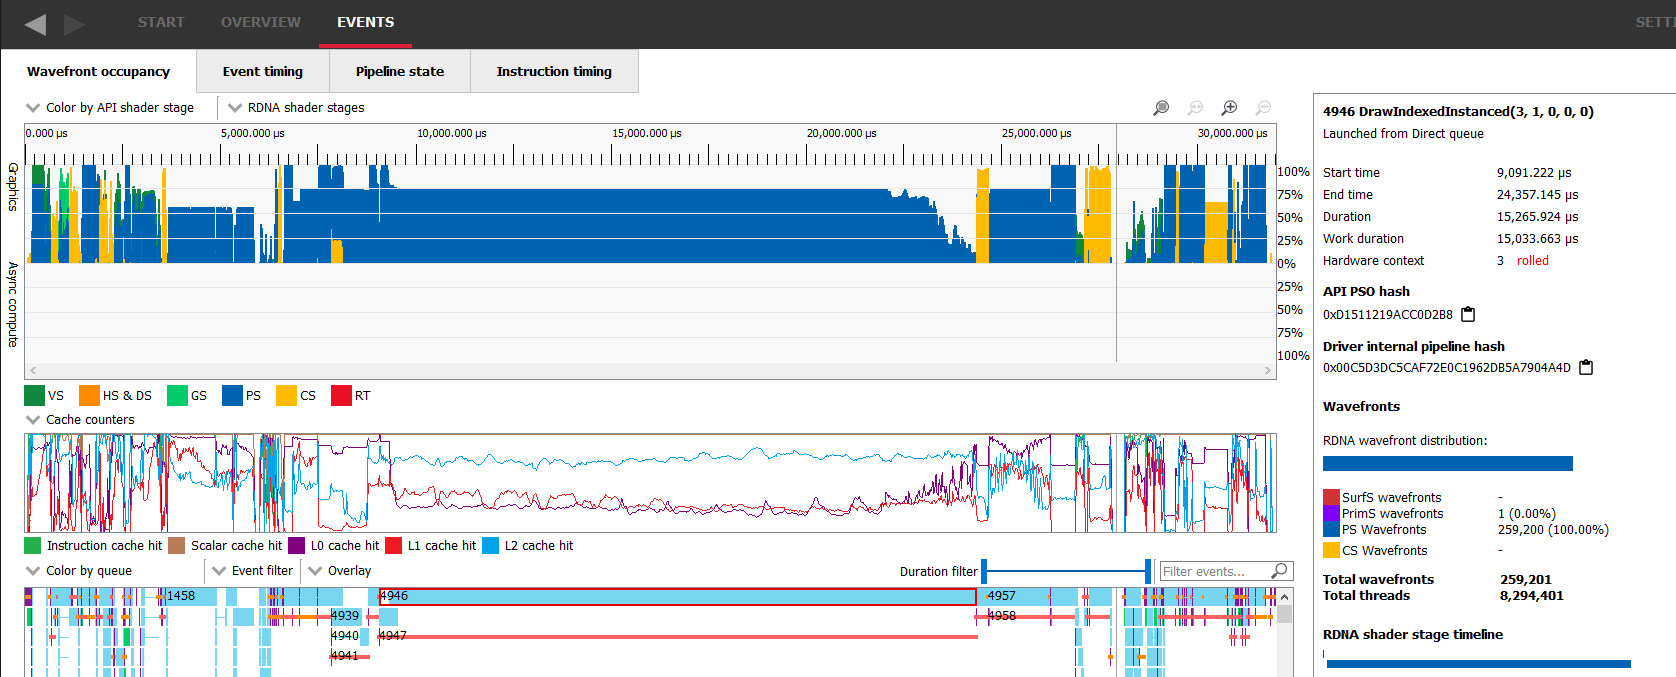The image size is (1676, 677).
Task: Switch to the Event timing tab
Action: tap(263, 71)
